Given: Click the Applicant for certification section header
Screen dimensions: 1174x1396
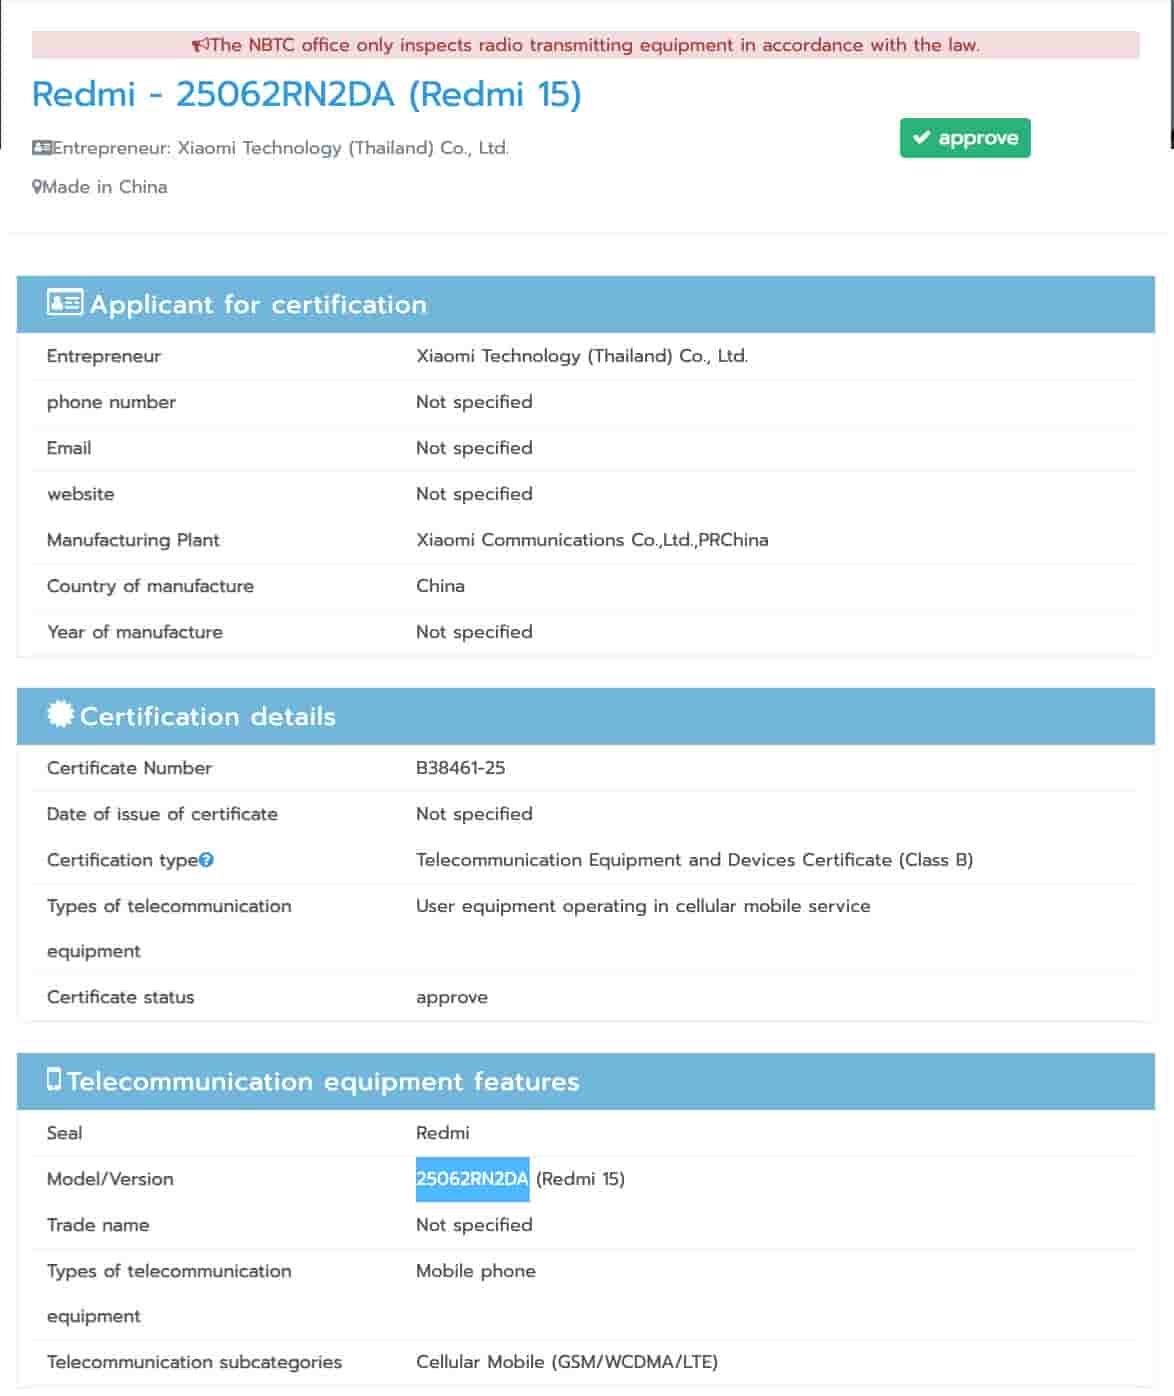Looking at the screenshot, I should click(258, 304).
